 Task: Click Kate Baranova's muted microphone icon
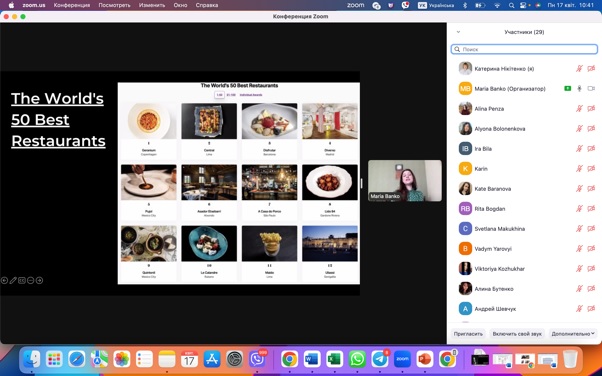pyautogui.click(x=579, y=189)
